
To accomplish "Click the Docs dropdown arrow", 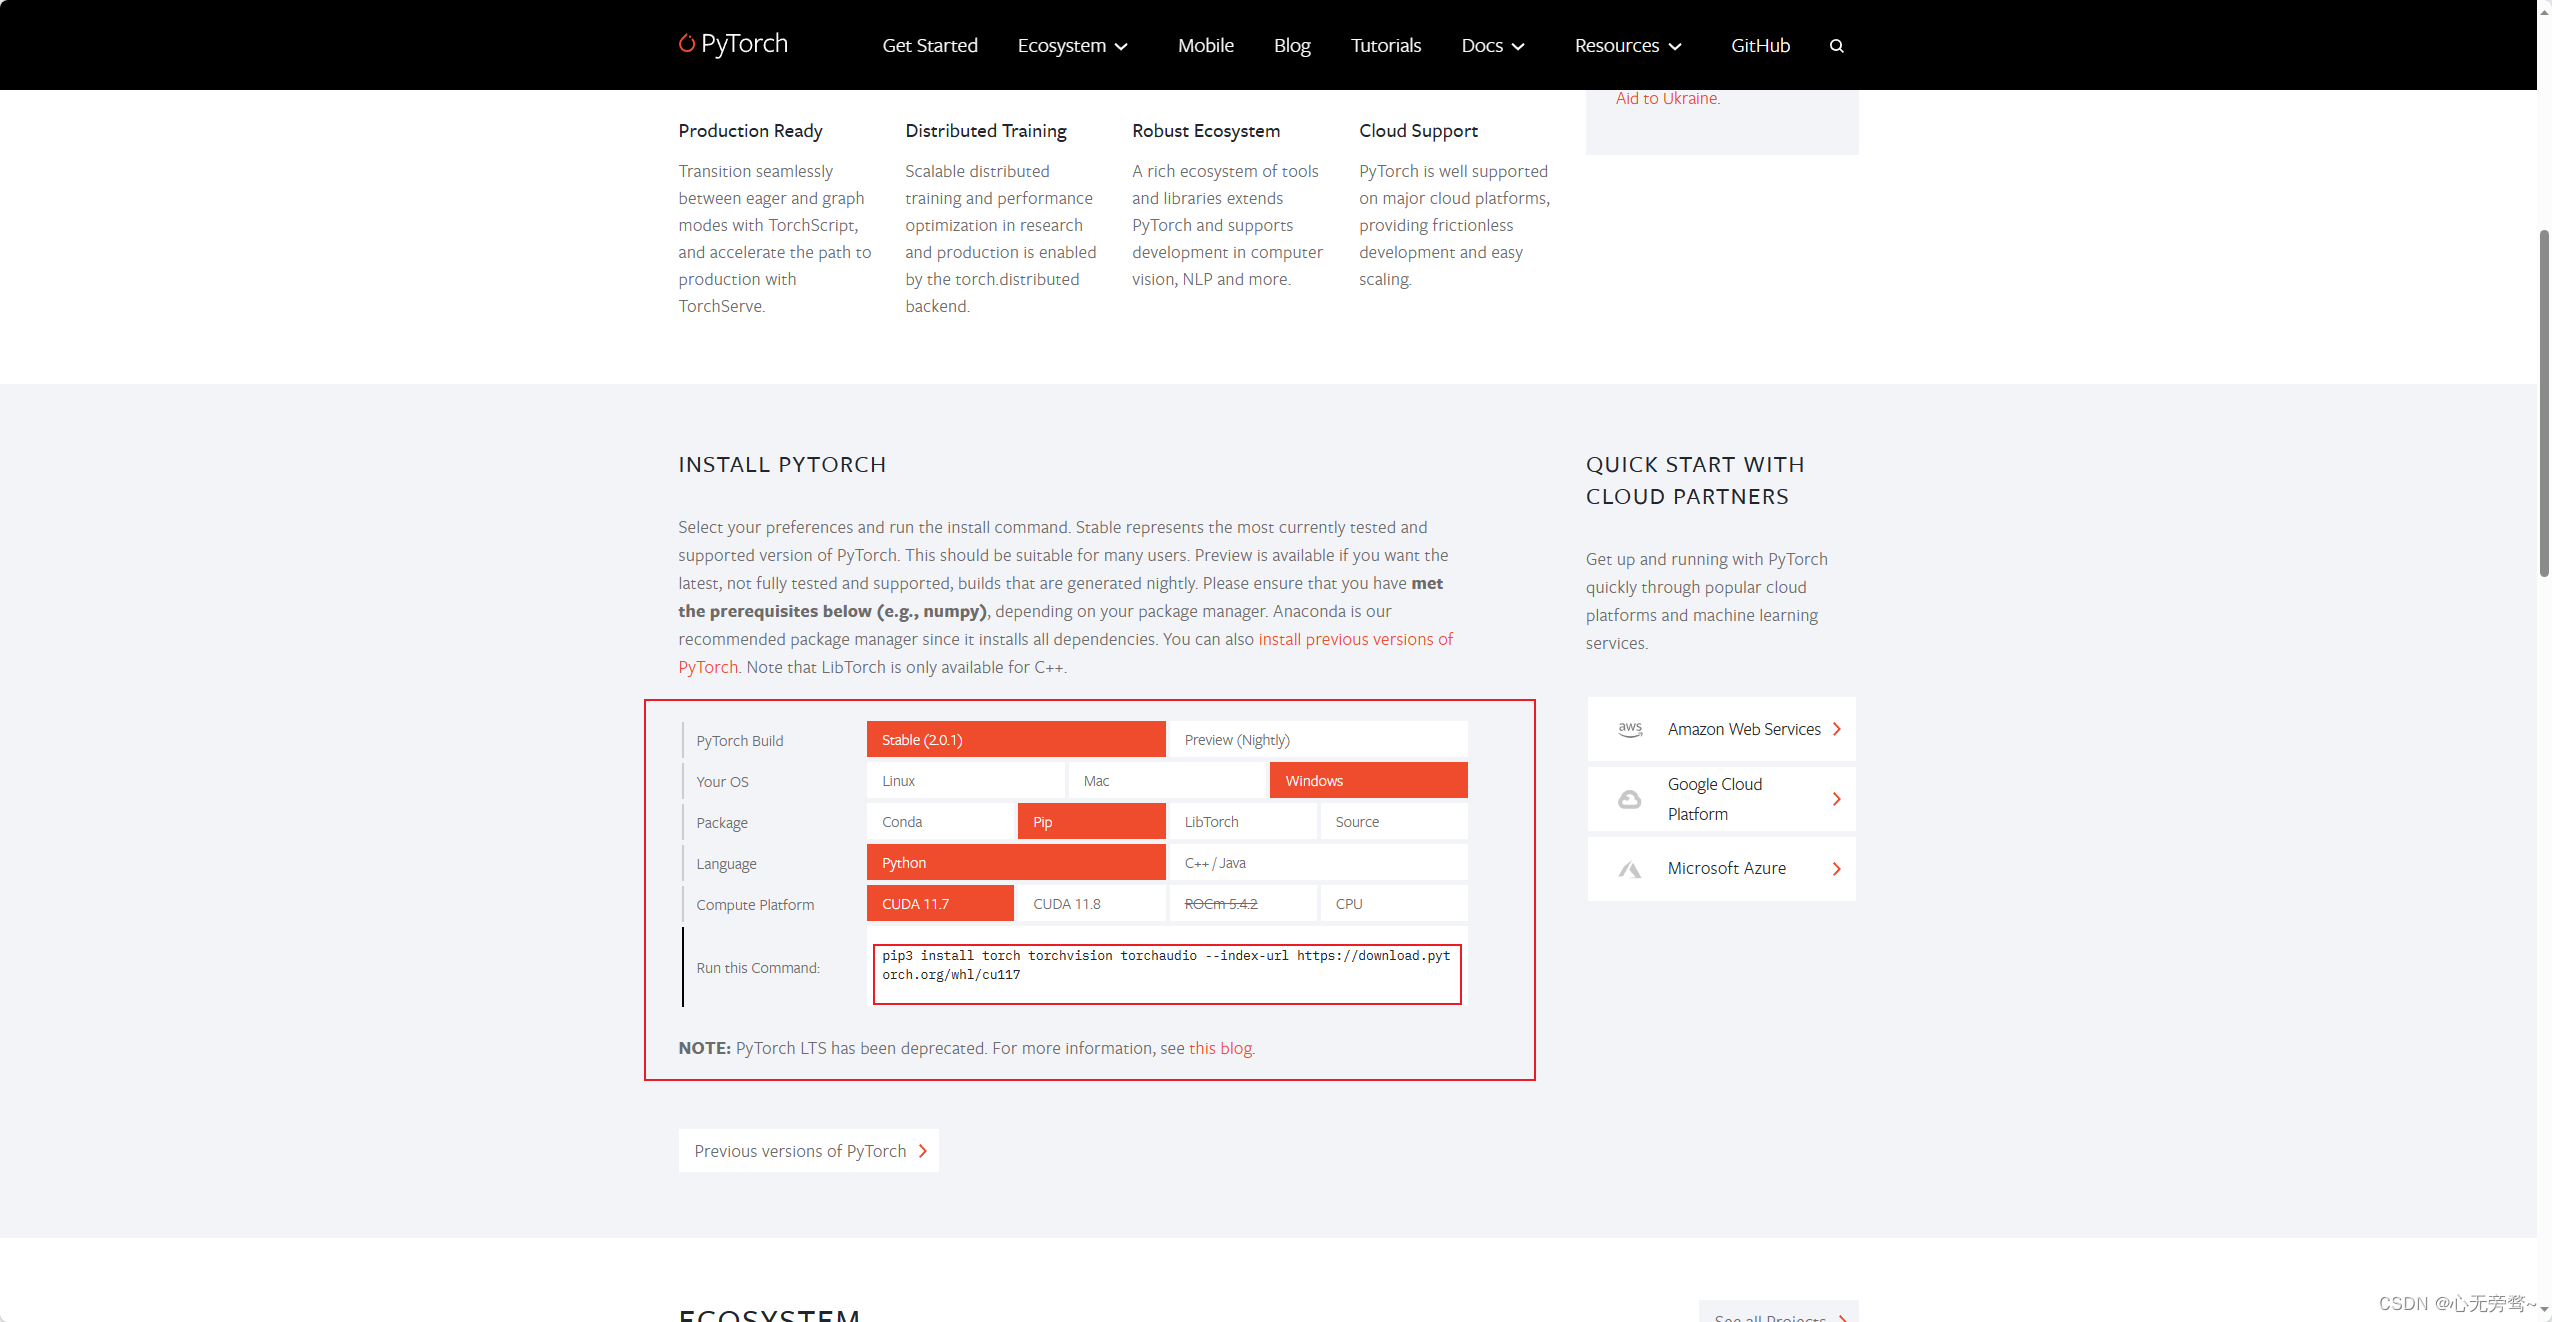I will 1517,46.
